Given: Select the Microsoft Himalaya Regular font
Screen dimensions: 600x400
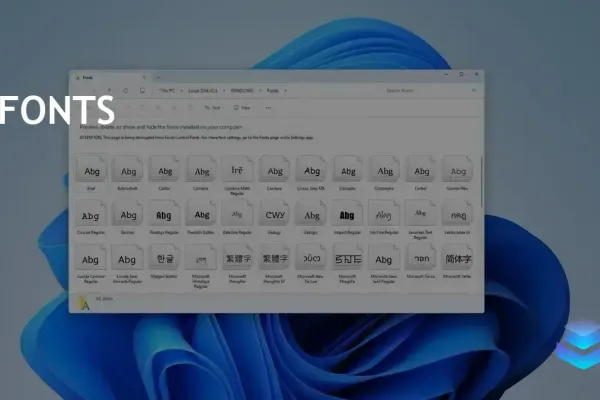Looking at the screenshot, I should point(201,257).
